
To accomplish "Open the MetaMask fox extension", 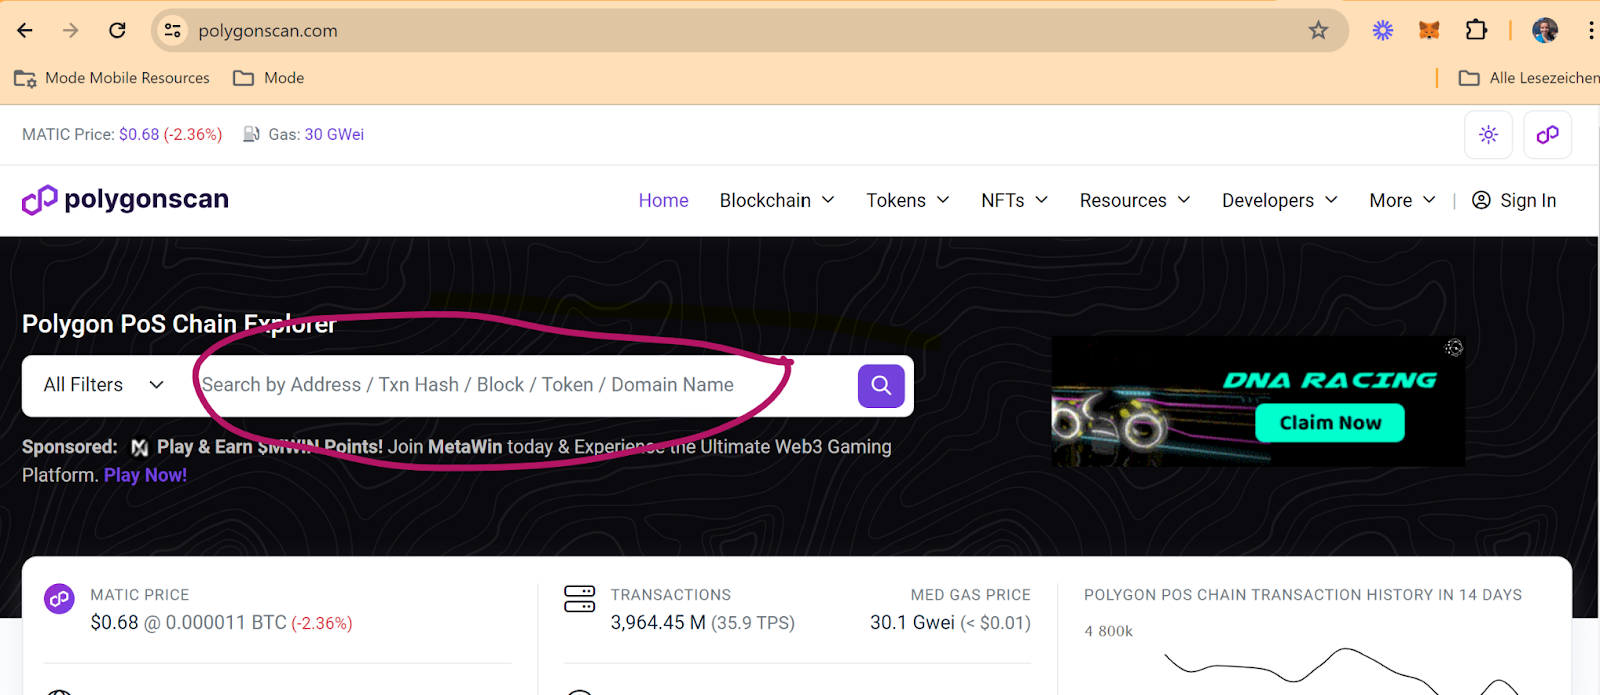I will click(1429, 30).
